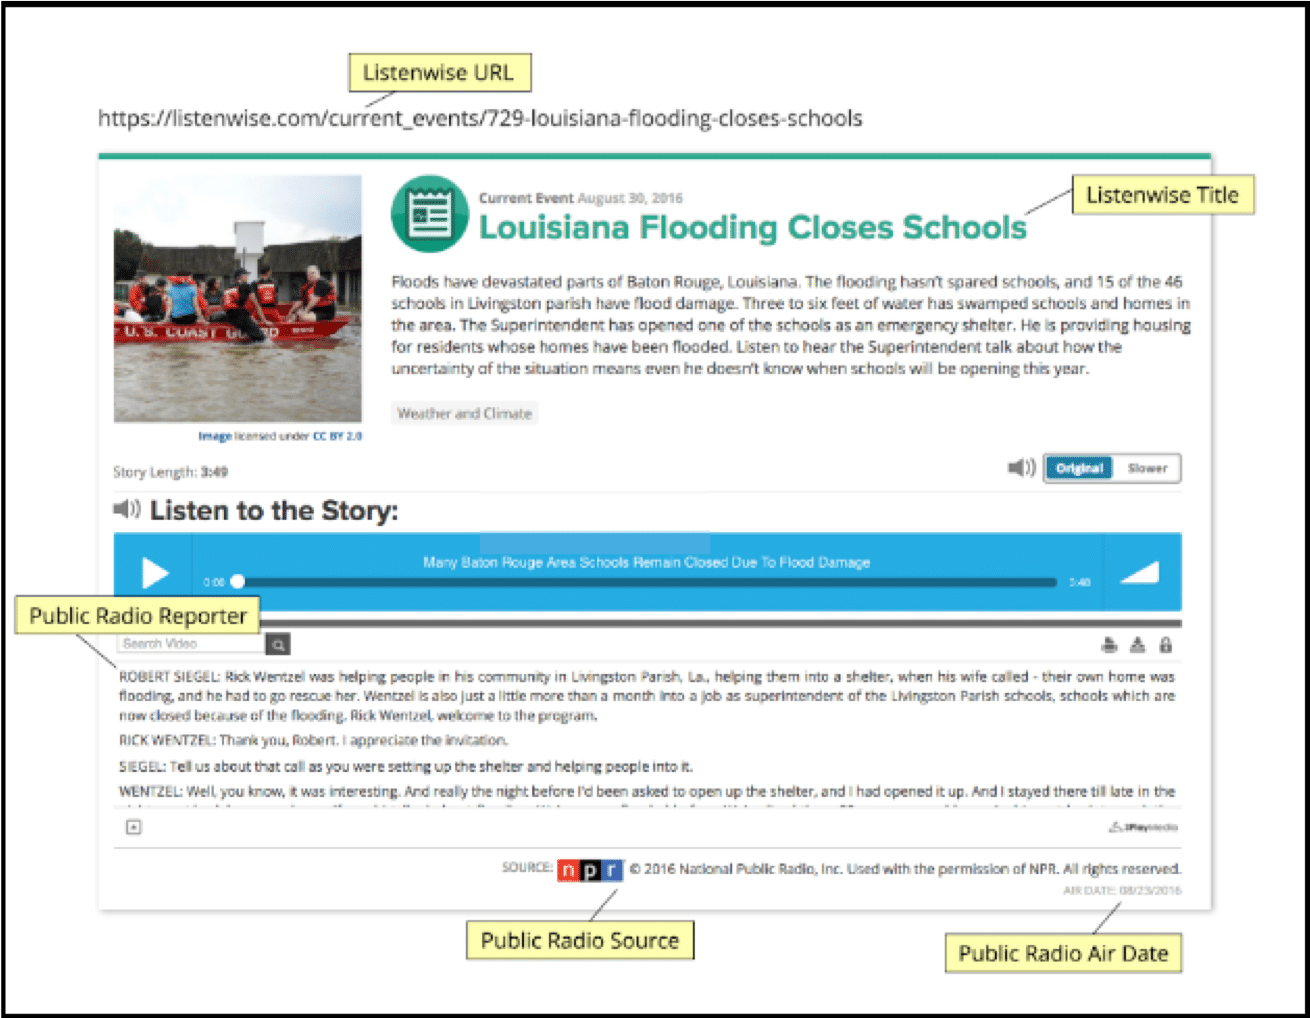Click the speaker icon beside Original
Image resolution: width=1310 pixels, height=1018 pixels.
1021,468
